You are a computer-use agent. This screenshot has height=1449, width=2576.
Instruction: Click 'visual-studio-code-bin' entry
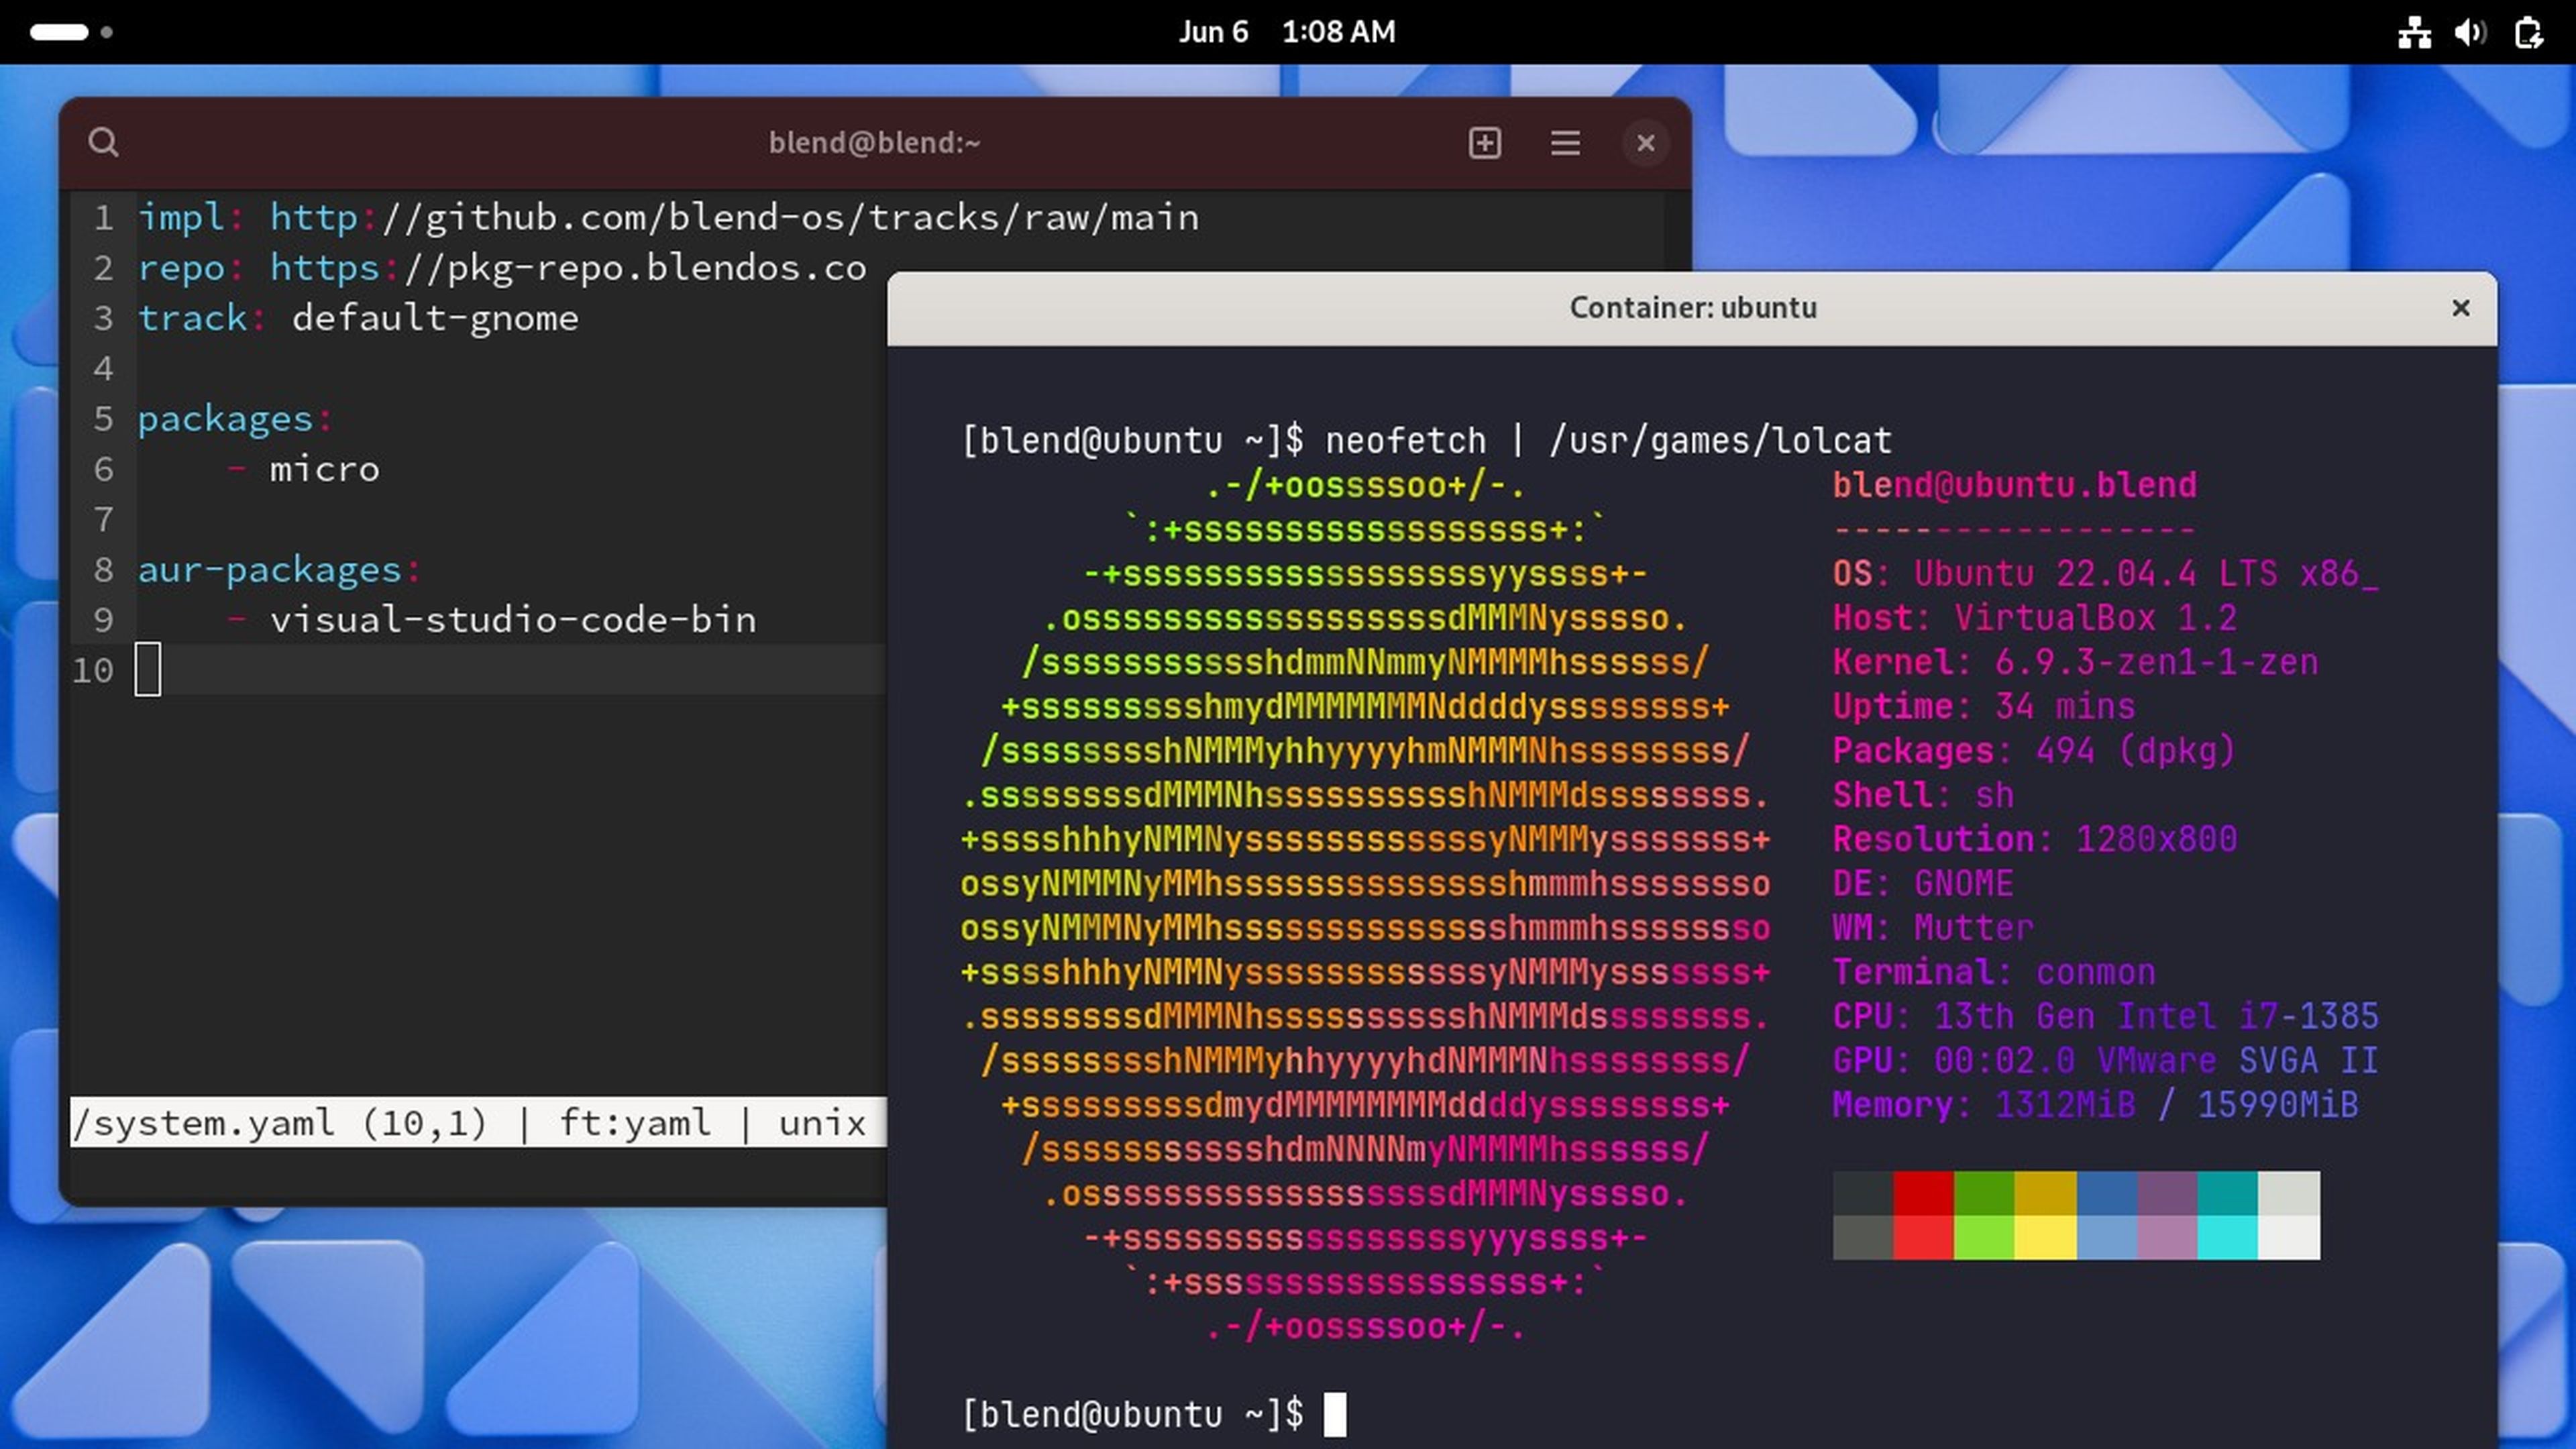tap(513, 620)
